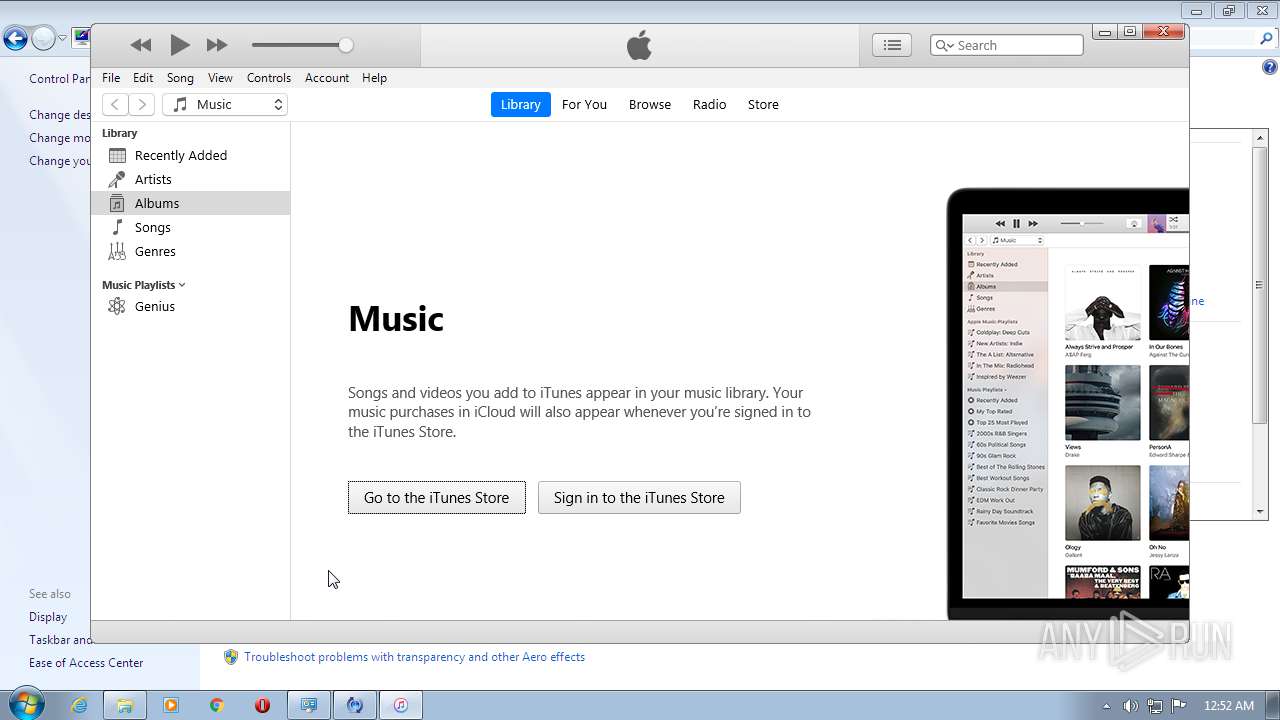1280x720 pixels.
Task: Select Songs in the Library sidebar
Action: click(x=190, y=227)
